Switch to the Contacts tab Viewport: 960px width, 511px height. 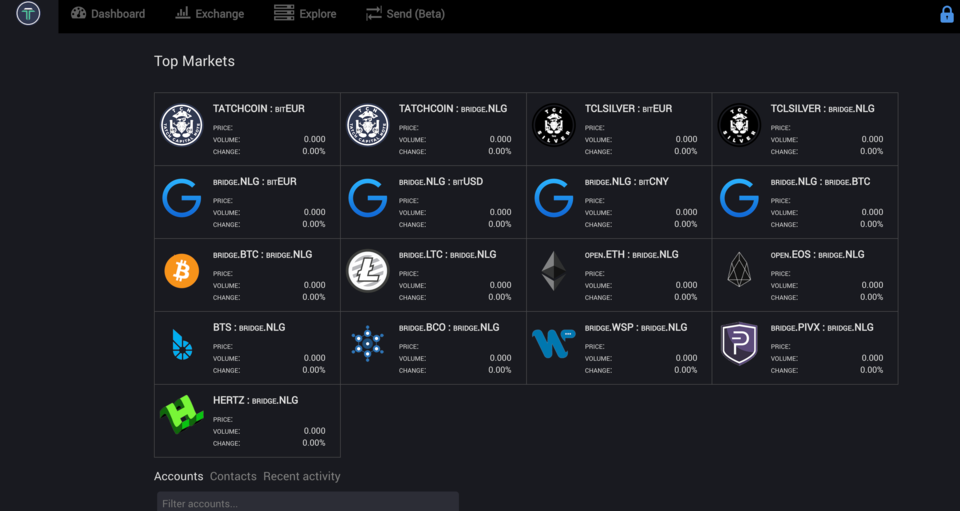[233, 476]
